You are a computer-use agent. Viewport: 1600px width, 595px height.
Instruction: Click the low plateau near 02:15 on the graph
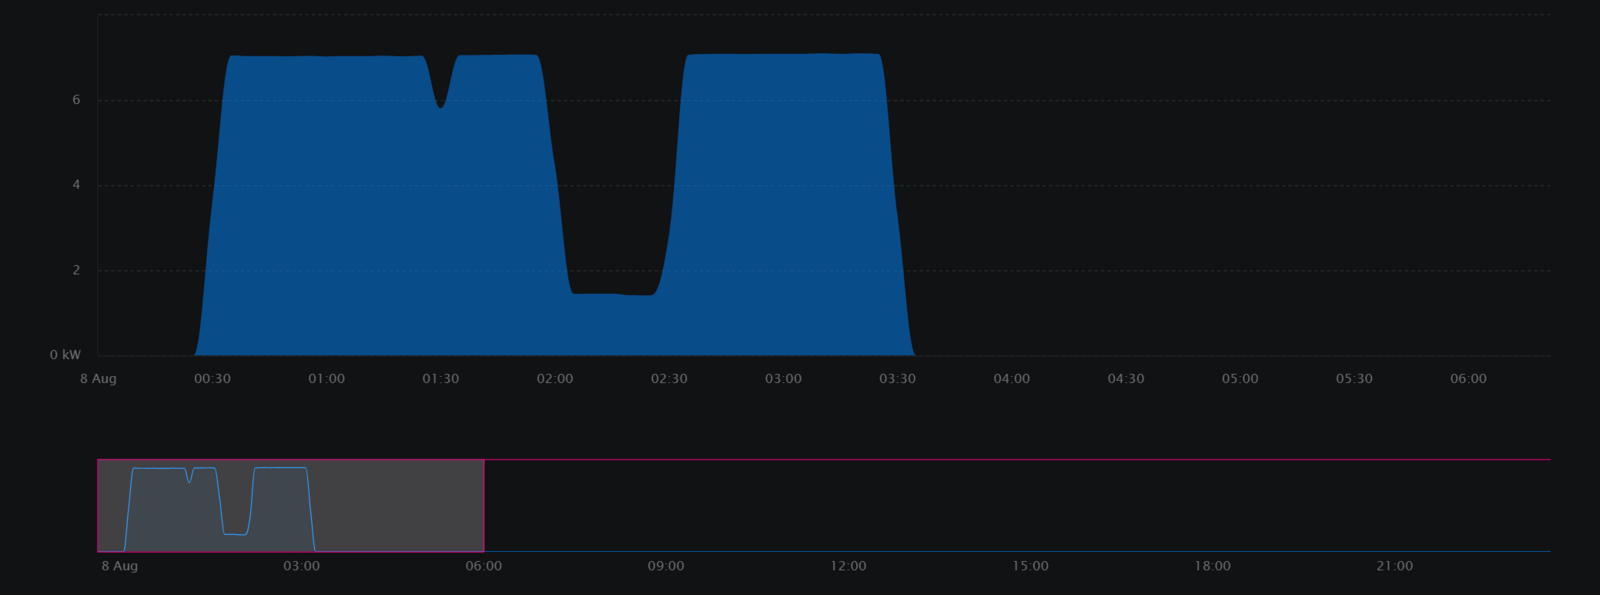(x=612, y=294)
